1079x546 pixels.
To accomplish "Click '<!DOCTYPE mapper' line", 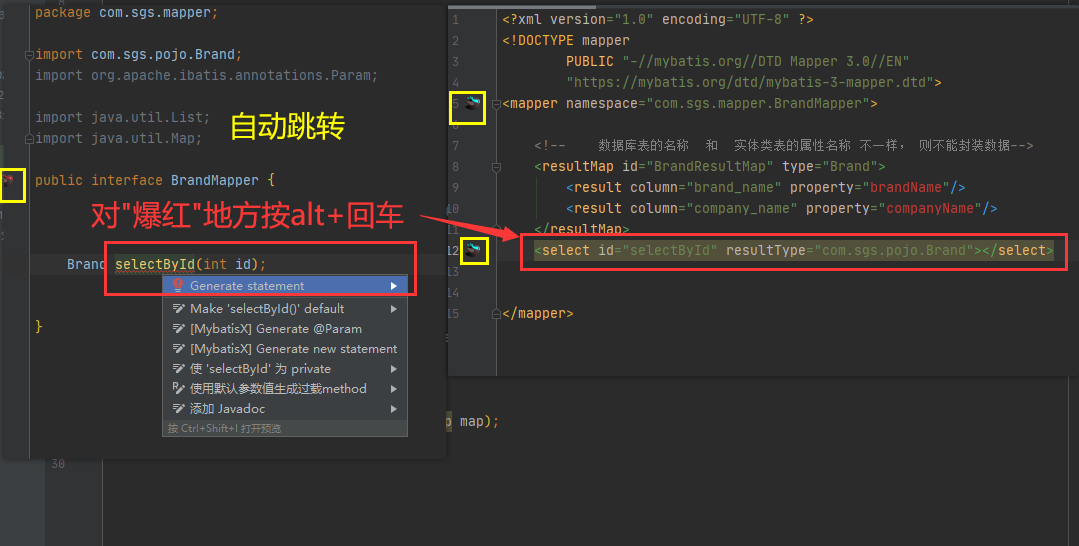I will click(566, 40).
